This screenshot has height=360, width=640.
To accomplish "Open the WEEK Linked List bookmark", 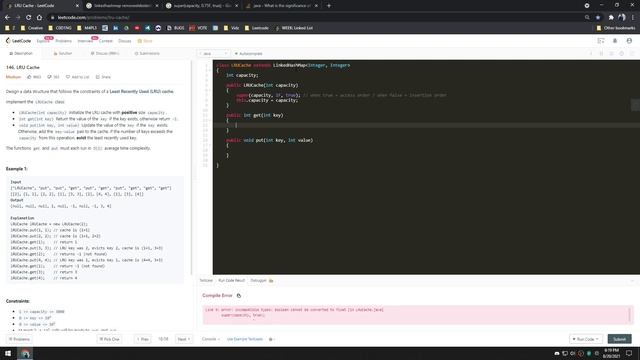I will pos(294,28).
